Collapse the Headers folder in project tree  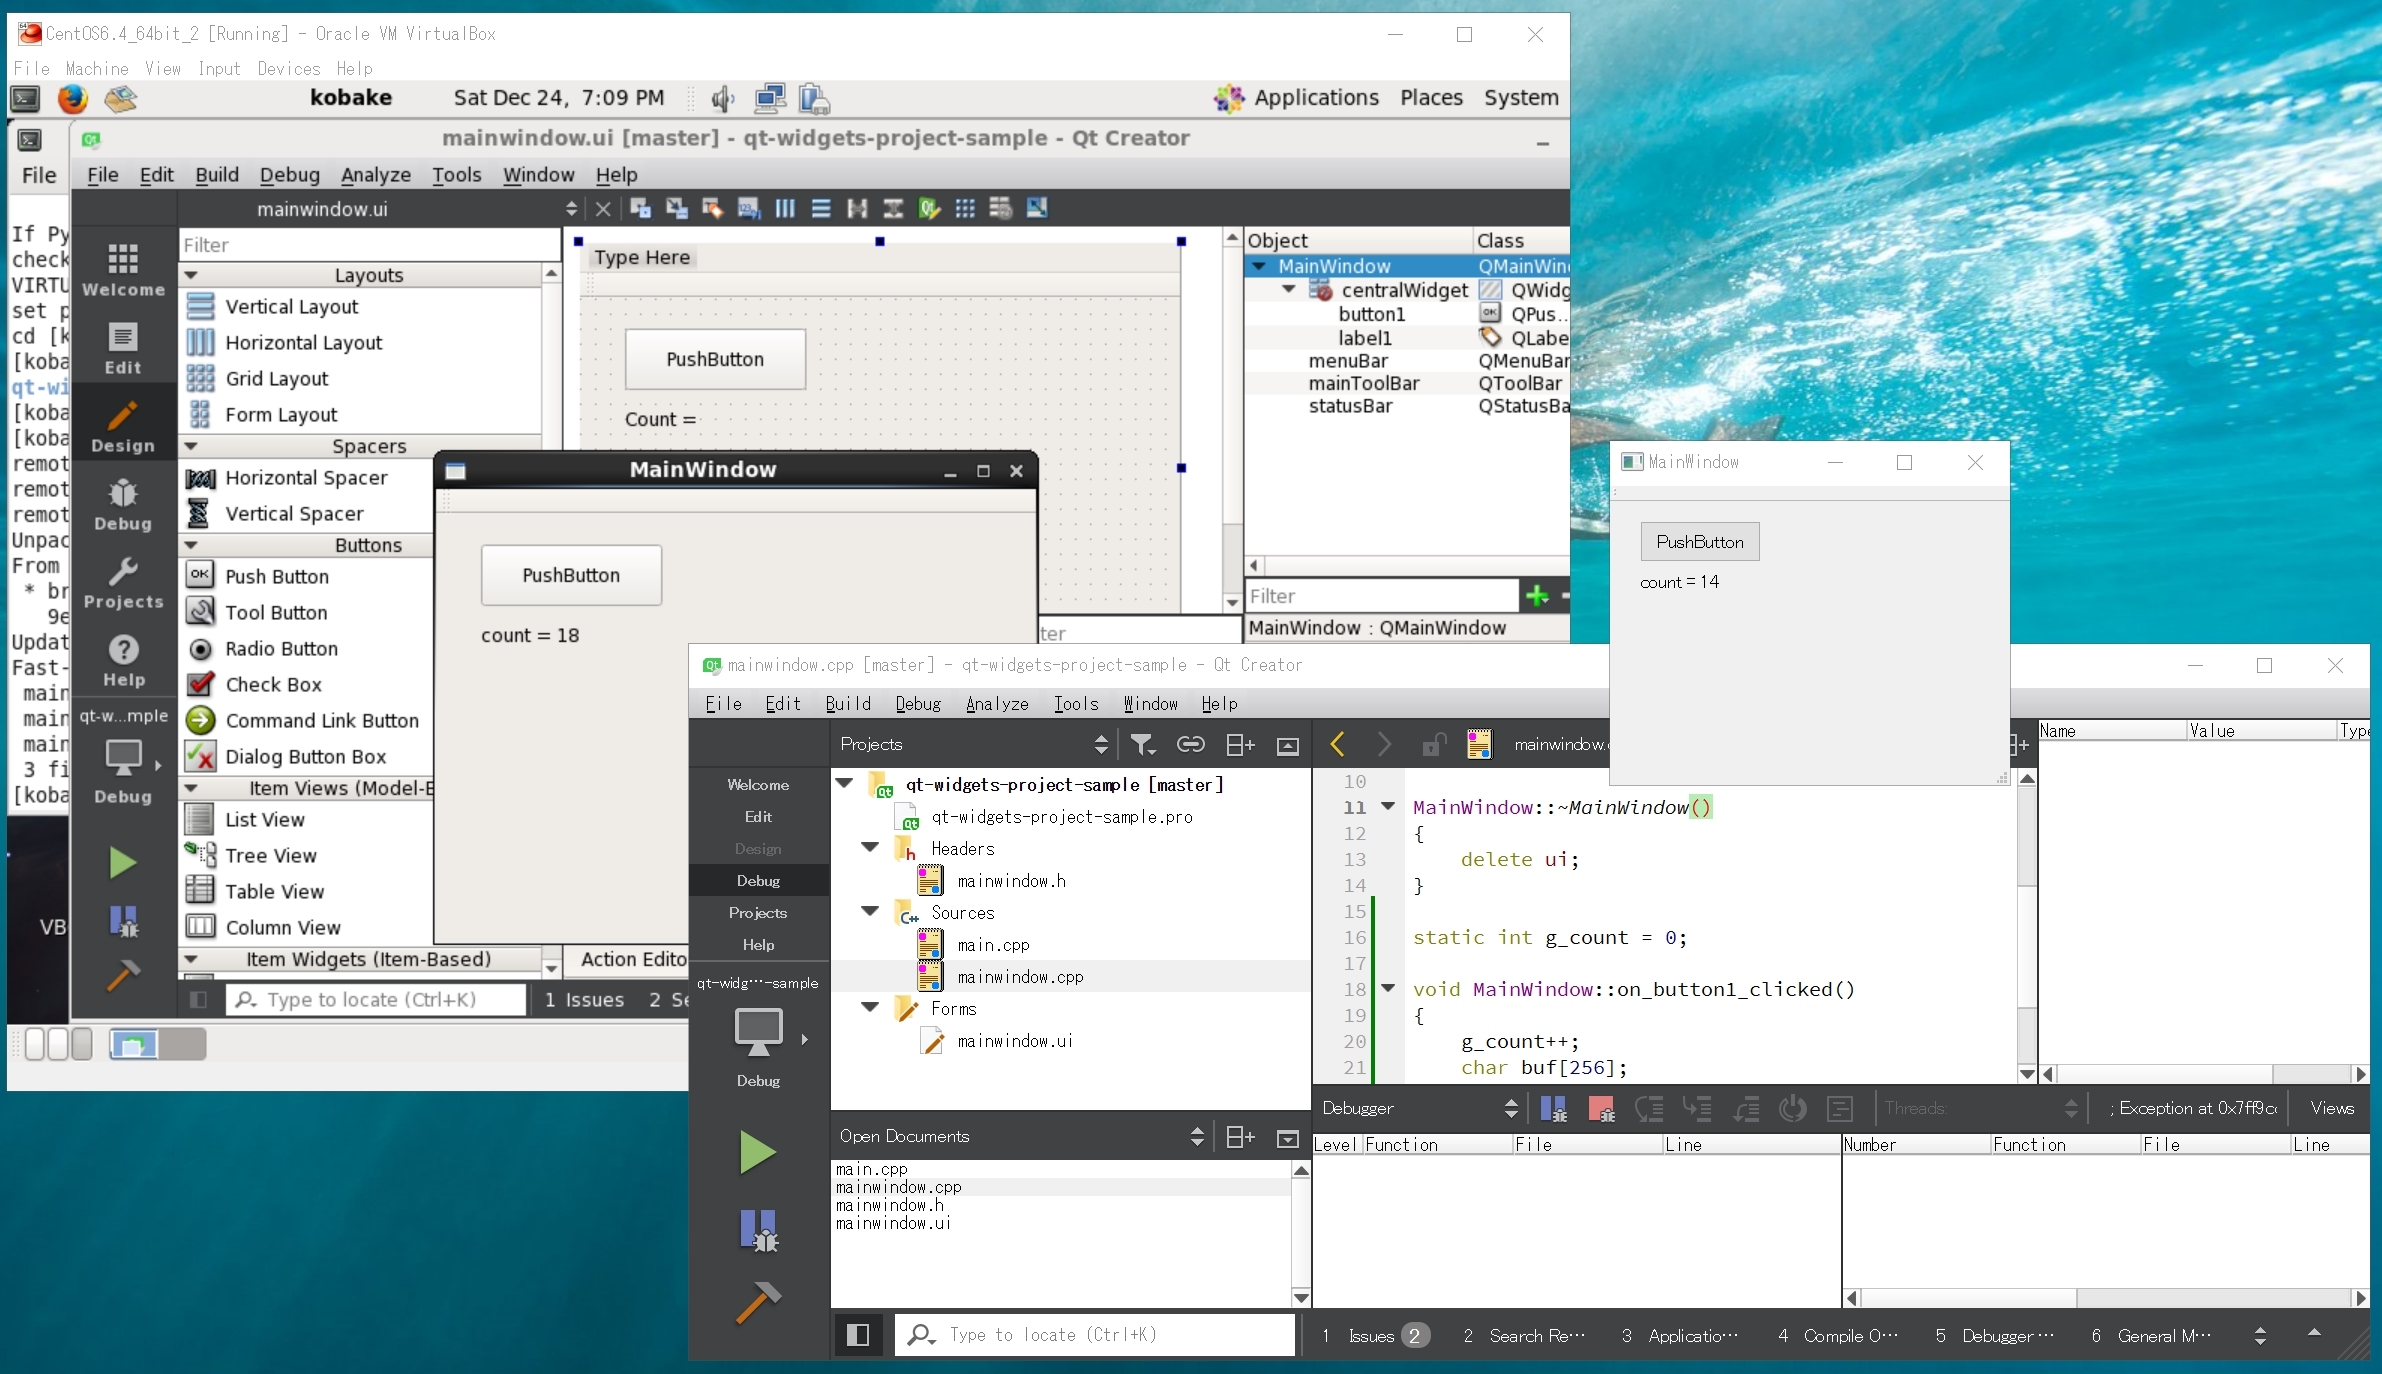(870, 848)
